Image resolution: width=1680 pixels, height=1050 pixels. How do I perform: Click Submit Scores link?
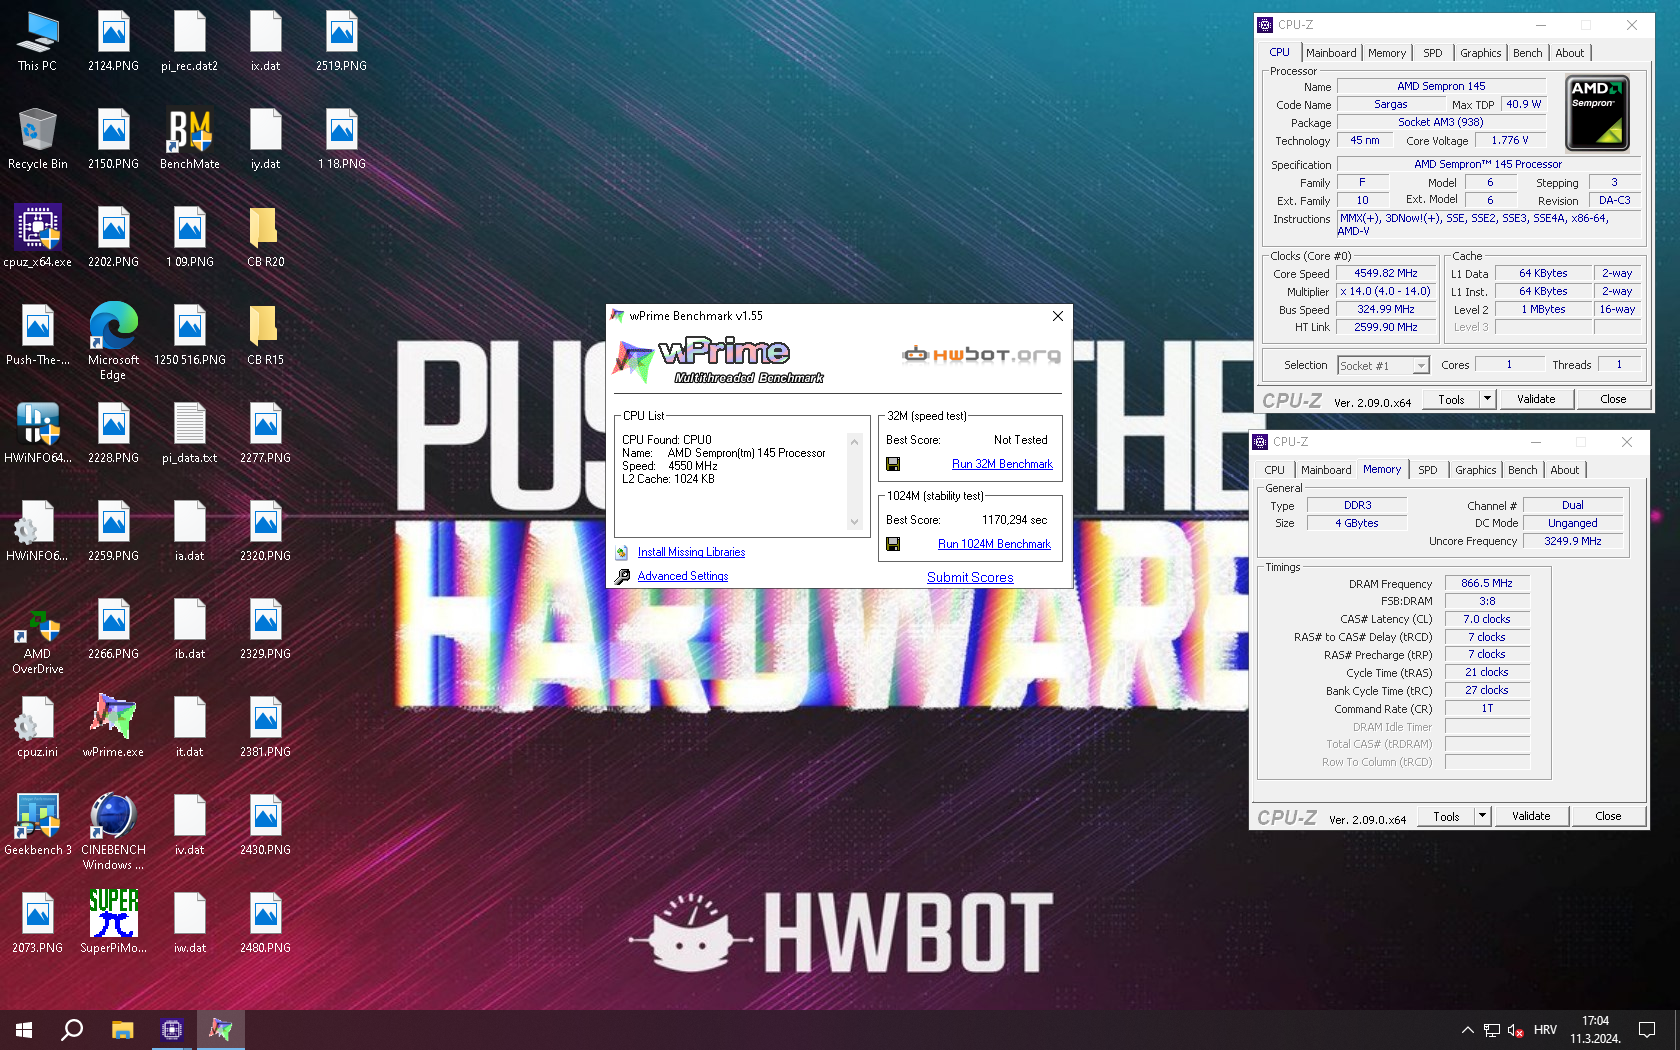point(970,577)
